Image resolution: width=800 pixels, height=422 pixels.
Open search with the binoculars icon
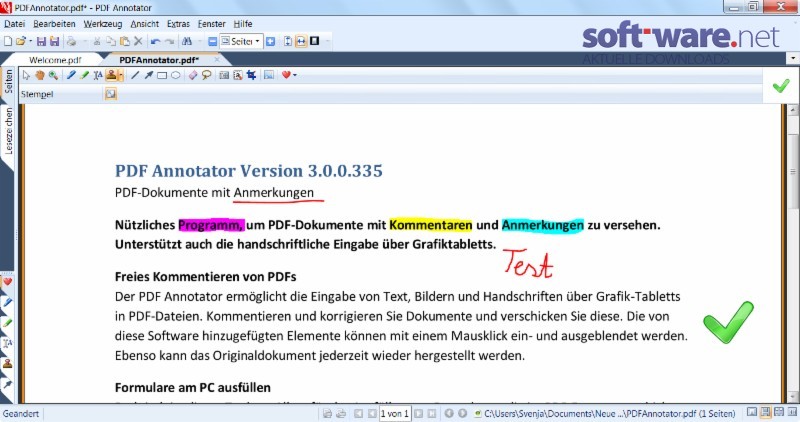pyautogui.click(x=187, y=41)
